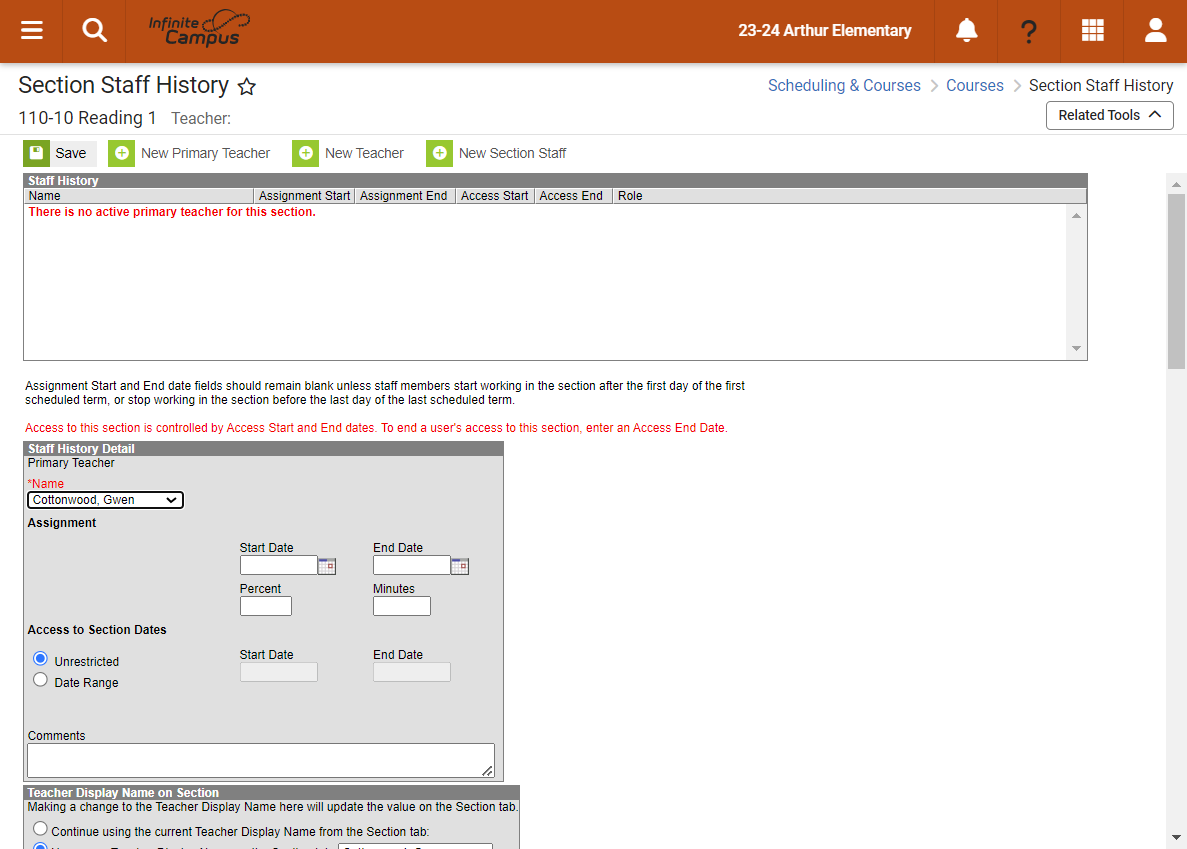Select the Date Range access radio button
The image size is (1187, 849).
(x=40, y=680)
